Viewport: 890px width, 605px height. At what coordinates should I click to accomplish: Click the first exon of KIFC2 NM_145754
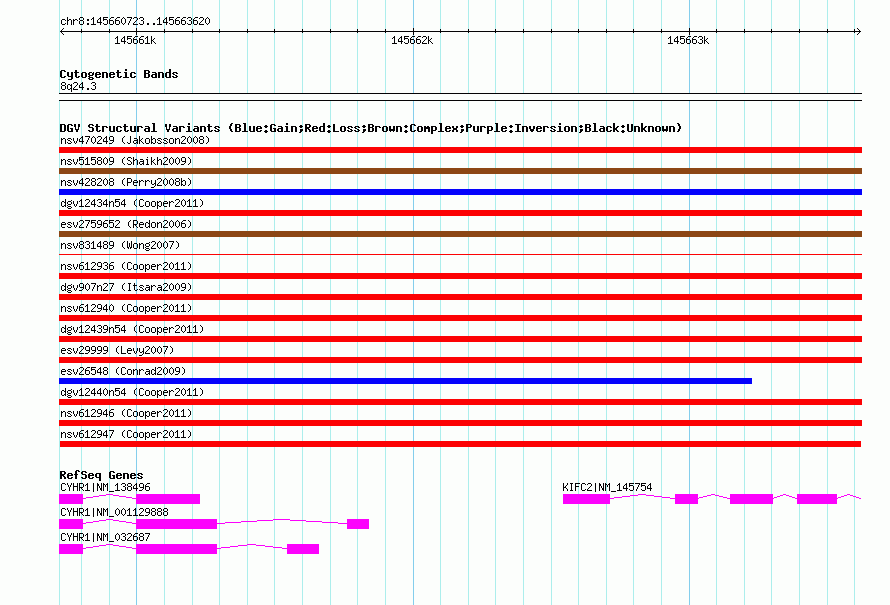pyautogui.click(x=586, y=499)
